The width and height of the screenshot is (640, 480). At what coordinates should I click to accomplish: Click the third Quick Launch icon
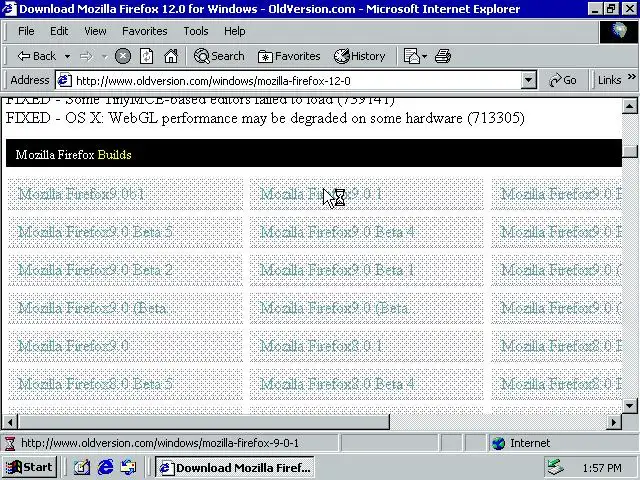tap(129, 467)
